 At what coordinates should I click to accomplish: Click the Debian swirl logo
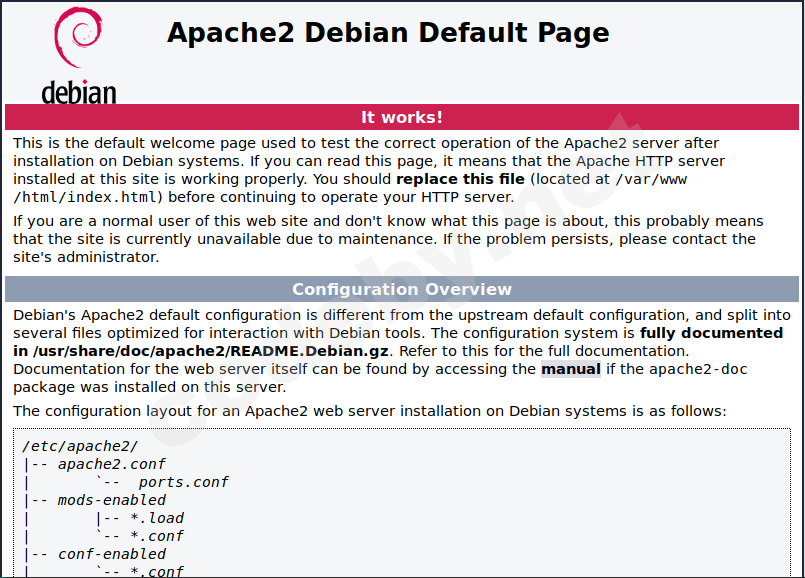(x=78, y=37)
